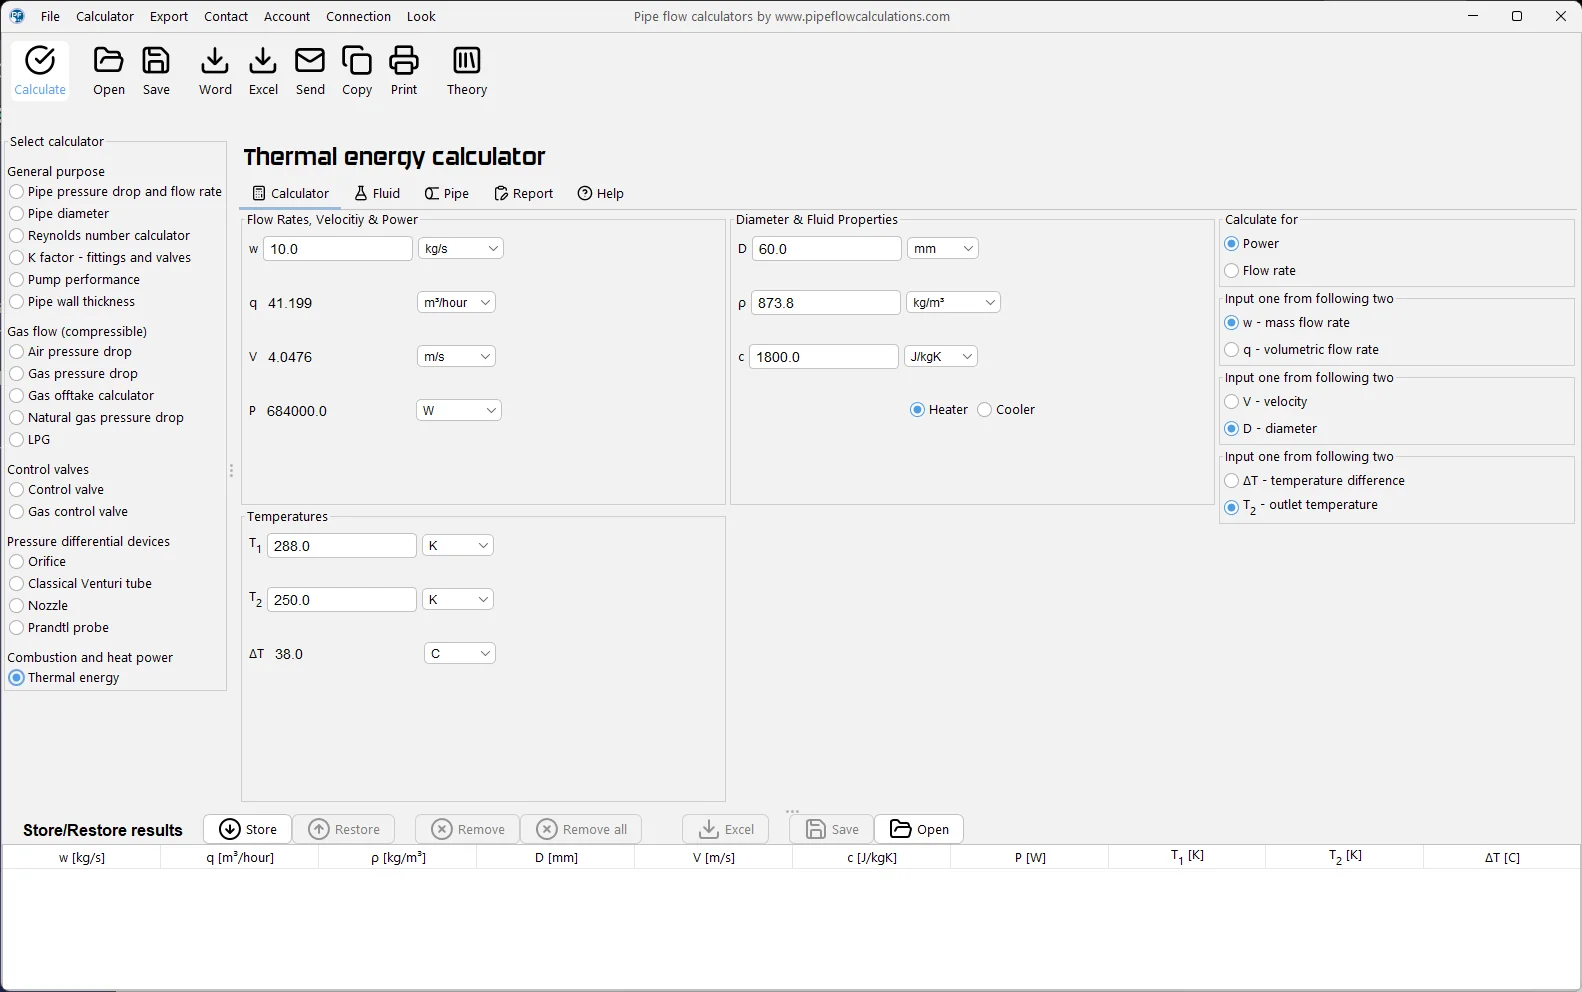Image resolution: width=1582 pixels, height=992 pixels.
Task: Click the Remove all button
Action: click(x=582, y=829)
